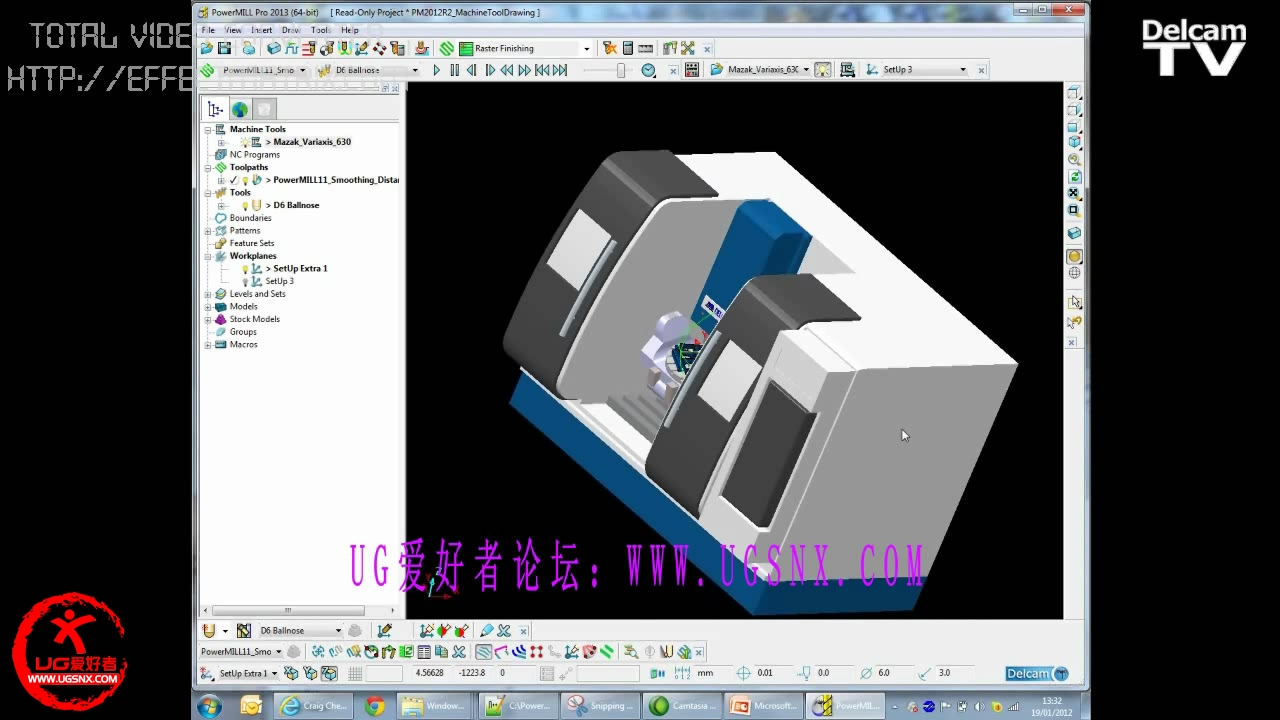The height and width of the screenshot is (720, 1280).
Task: Toggle lightbulb for PowerMILL11_Smoothing toolpath
Action: click(245, 180)
